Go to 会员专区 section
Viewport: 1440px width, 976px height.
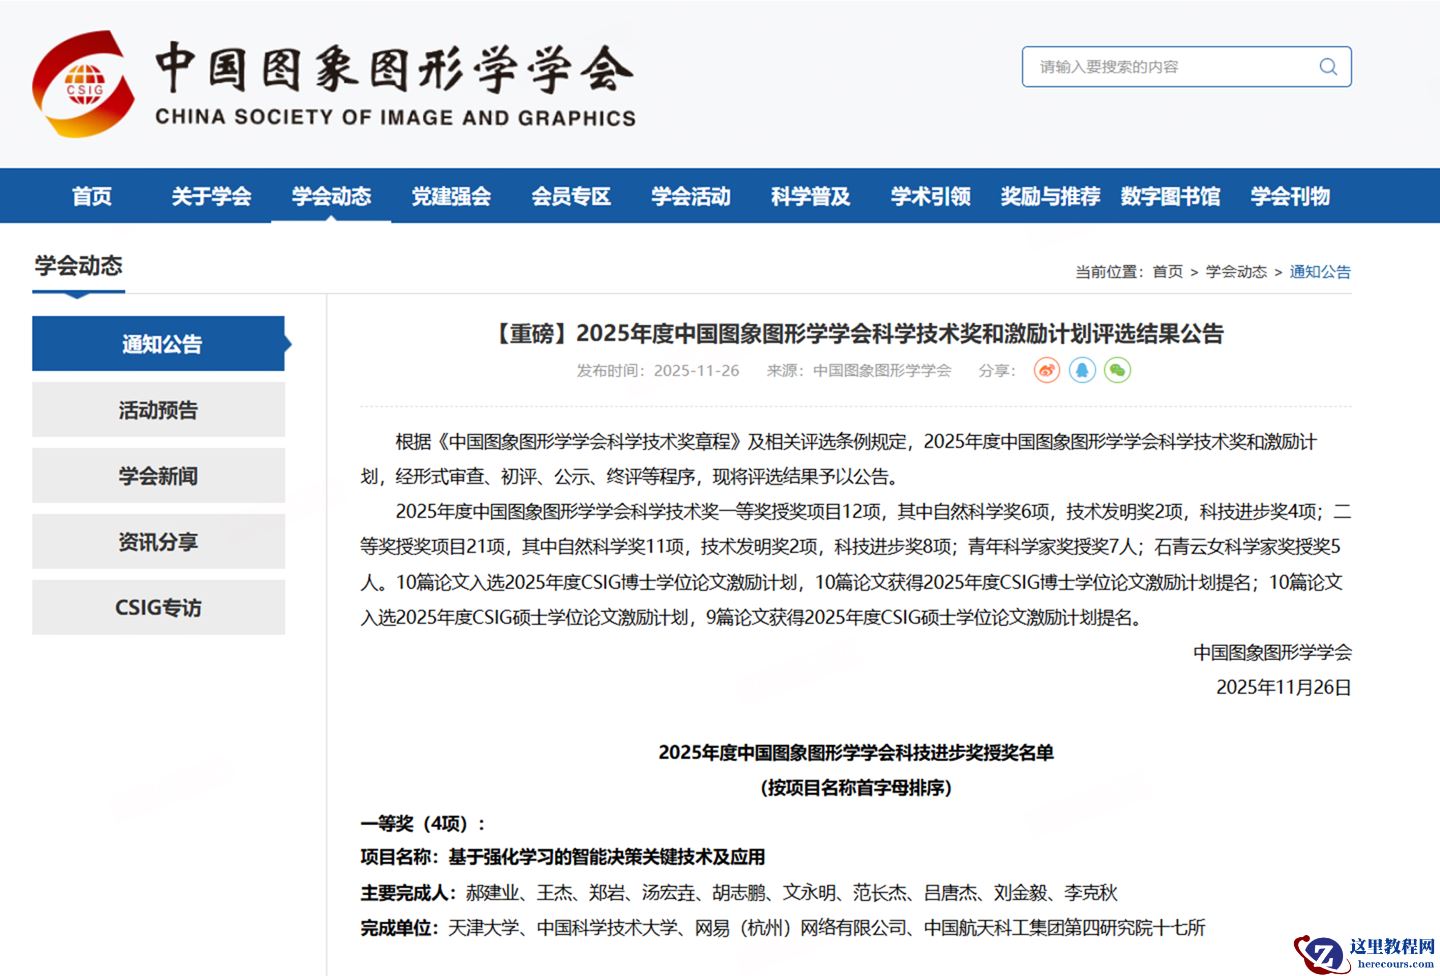(x=571, y=196)
